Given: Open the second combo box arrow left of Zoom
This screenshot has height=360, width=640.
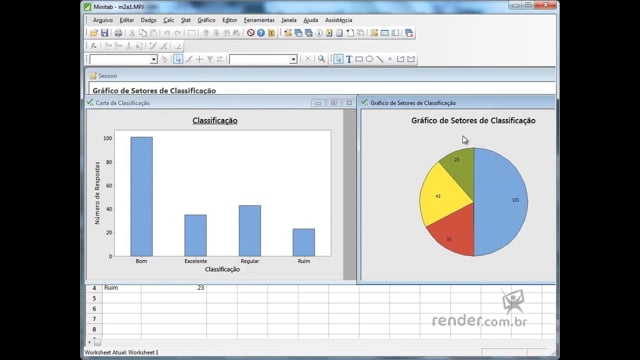Looking at the screenshot, I should (x=293, y=60).
